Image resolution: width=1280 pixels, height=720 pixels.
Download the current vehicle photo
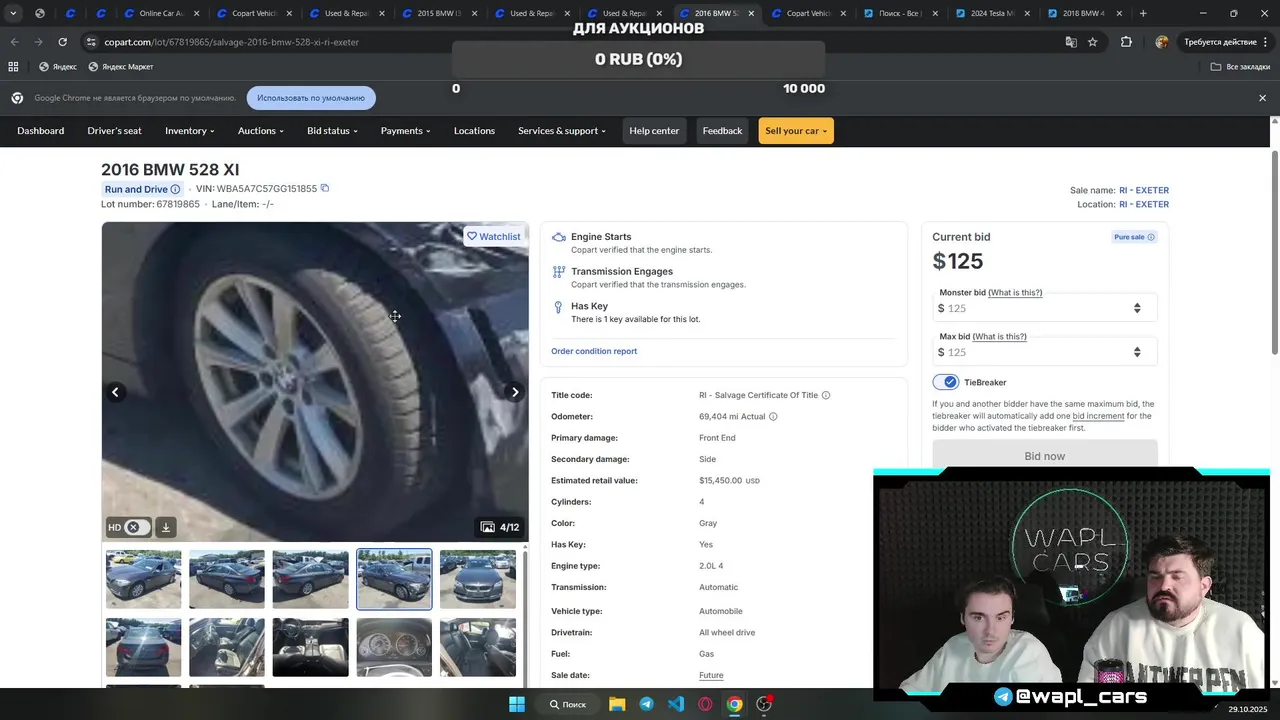[x=166, y=527]
